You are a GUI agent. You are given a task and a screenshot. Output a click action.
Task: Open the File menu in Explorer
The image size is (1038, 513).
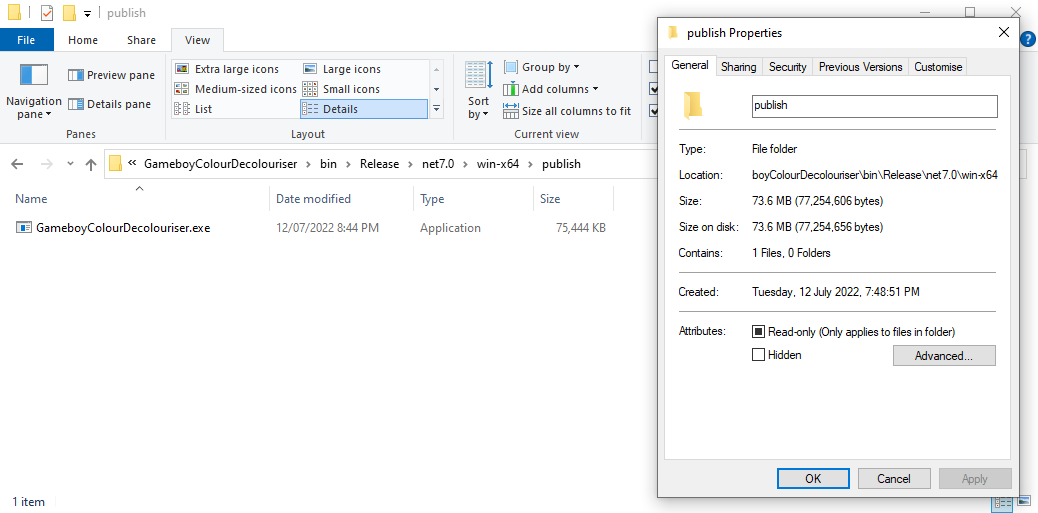coord(26,40)
